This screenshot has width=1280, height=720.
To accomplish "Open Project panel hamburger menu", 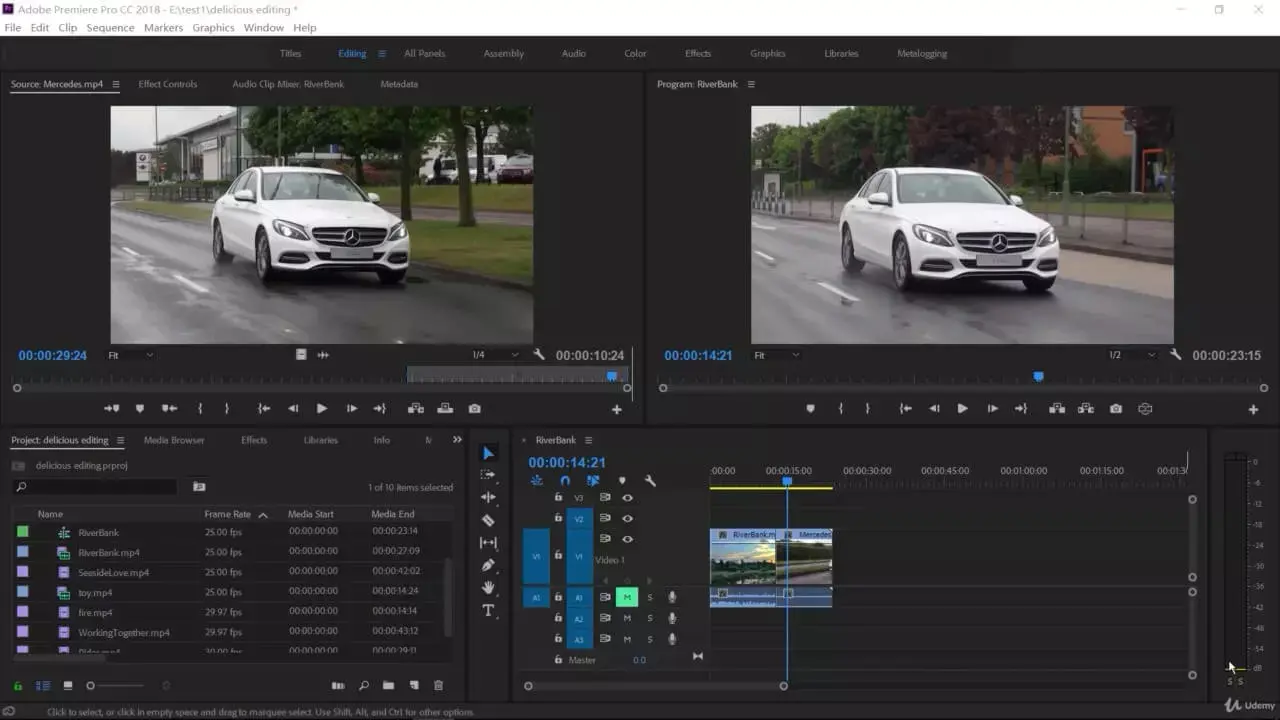I will [x=120, y=440].
